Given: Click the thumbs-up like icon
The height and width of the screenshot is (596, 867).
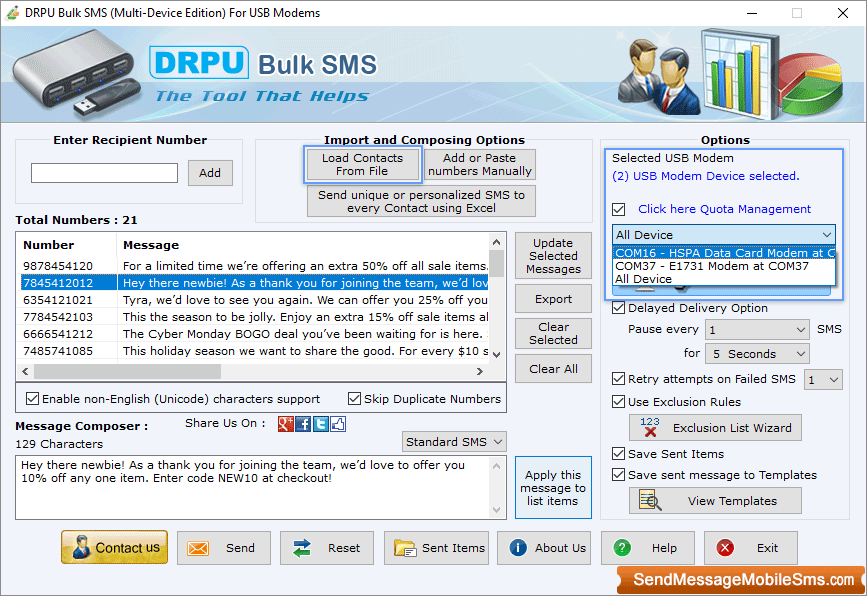Looking at the screenshot, I should click(338, 424).
